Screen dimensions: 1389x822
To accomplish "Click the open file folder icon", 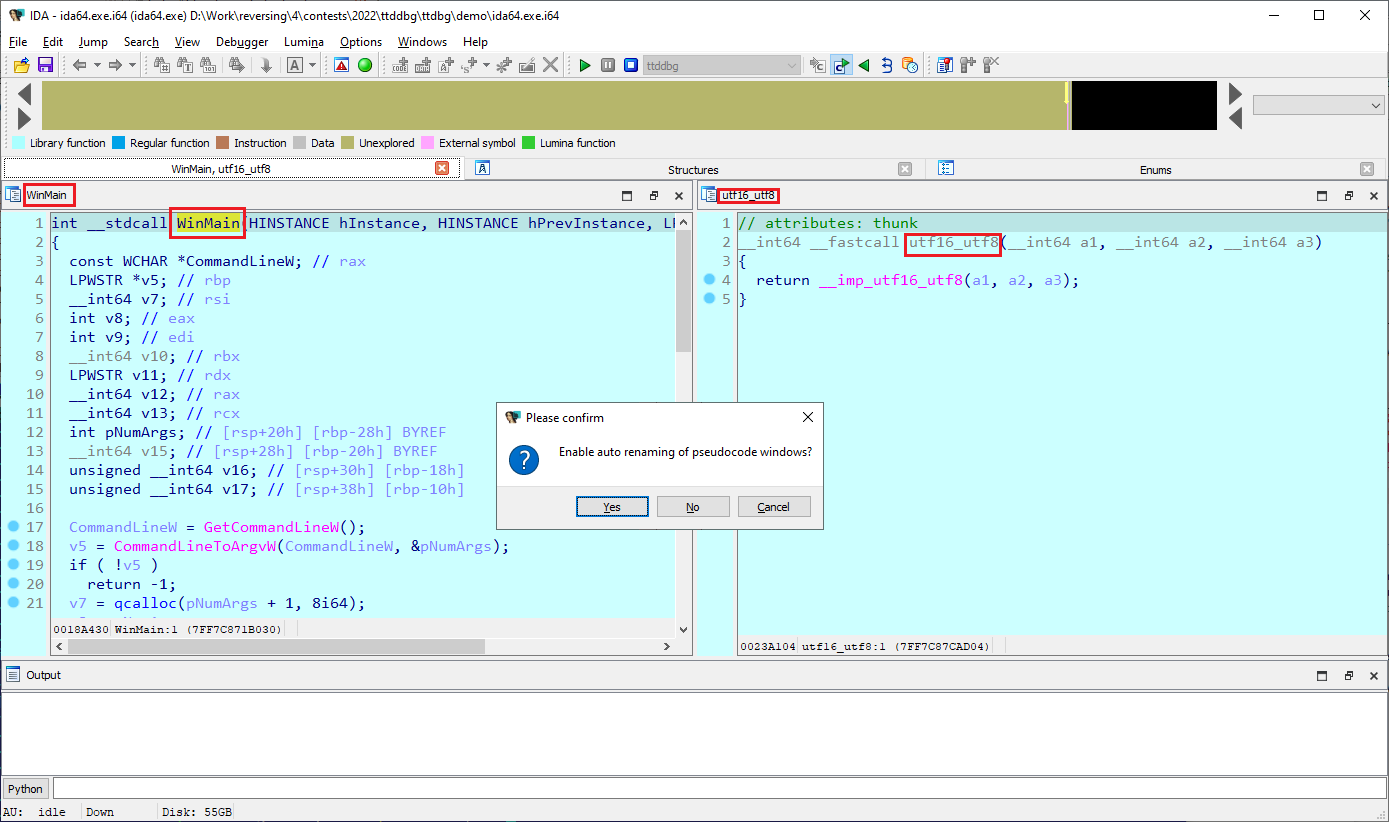I will 21,65.
